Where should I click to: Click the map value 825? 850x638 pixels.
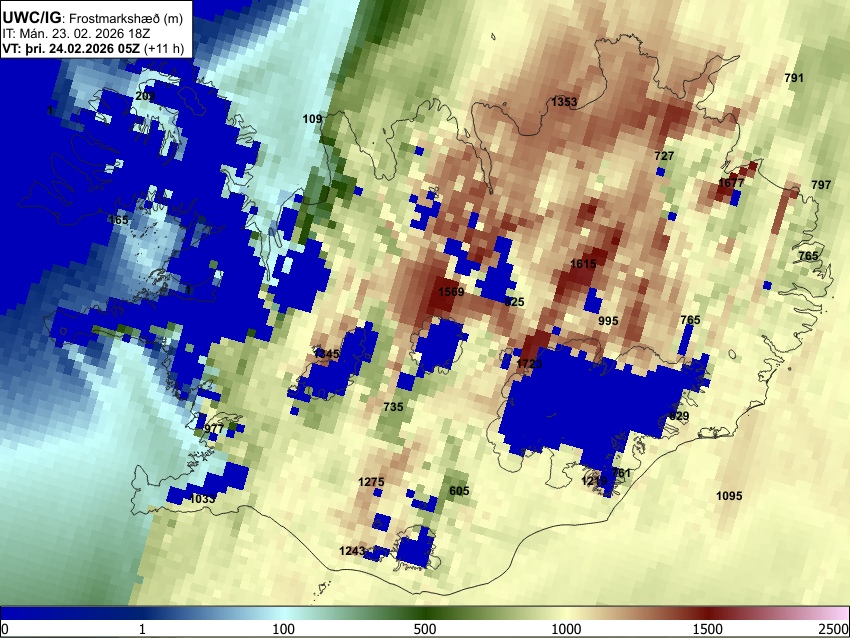point(514,302)
